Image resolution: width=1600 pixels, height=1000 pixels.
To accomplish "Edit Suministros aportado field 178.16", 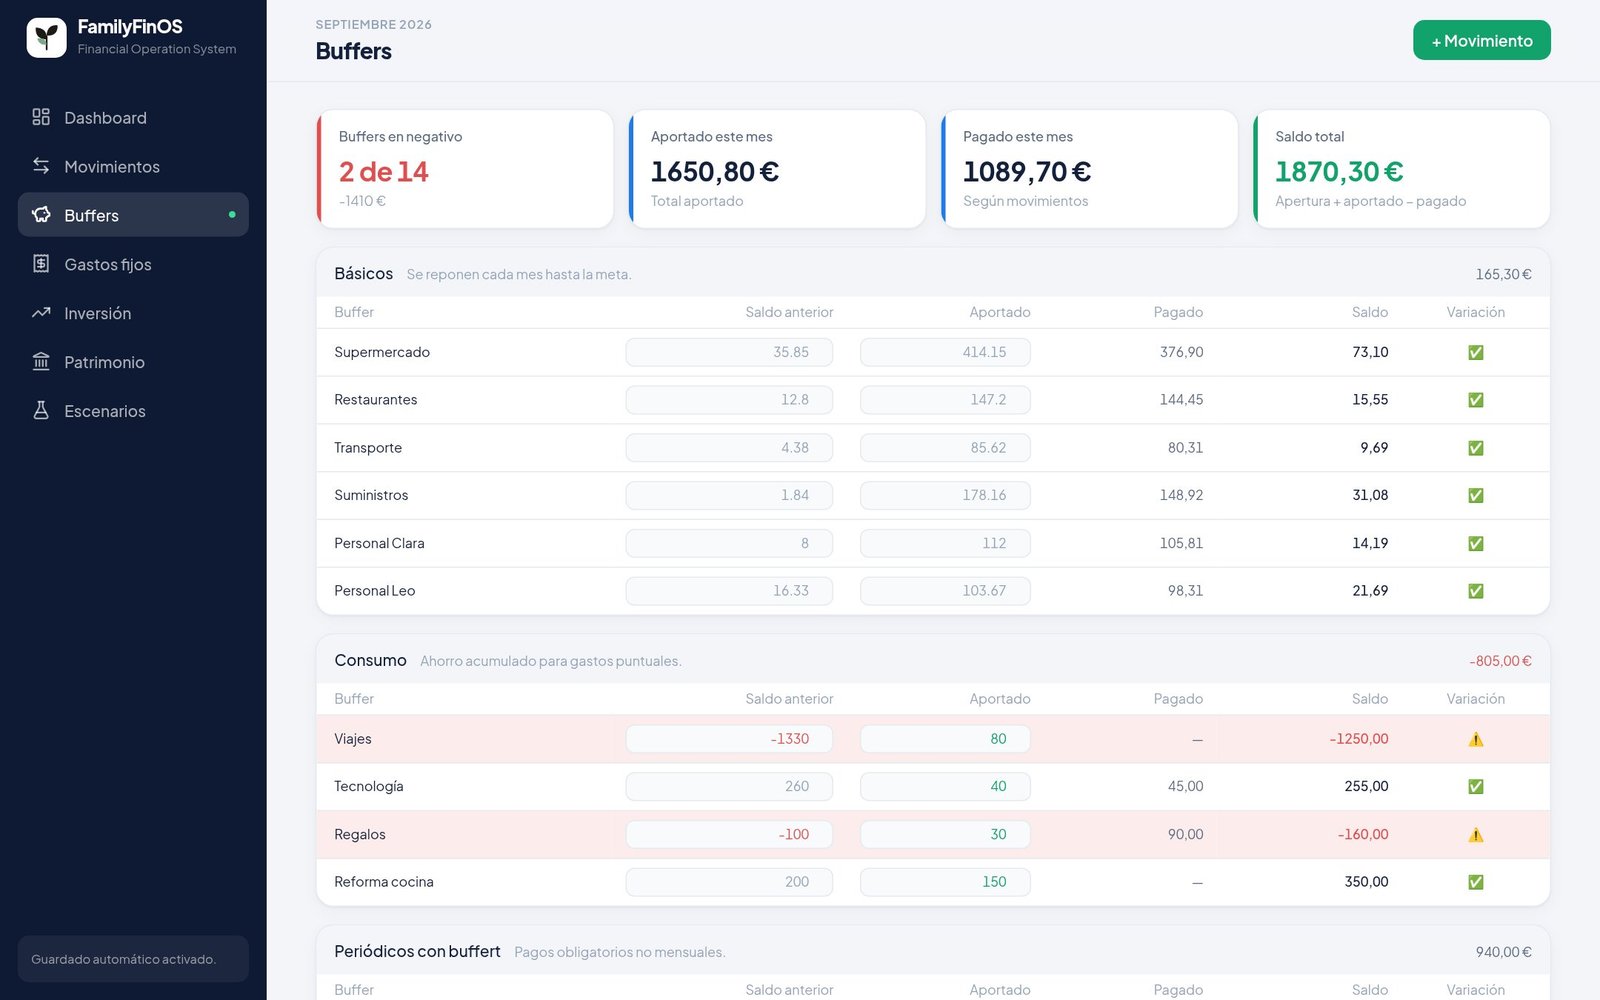I will pyautogui.click(x=945, y=495).
